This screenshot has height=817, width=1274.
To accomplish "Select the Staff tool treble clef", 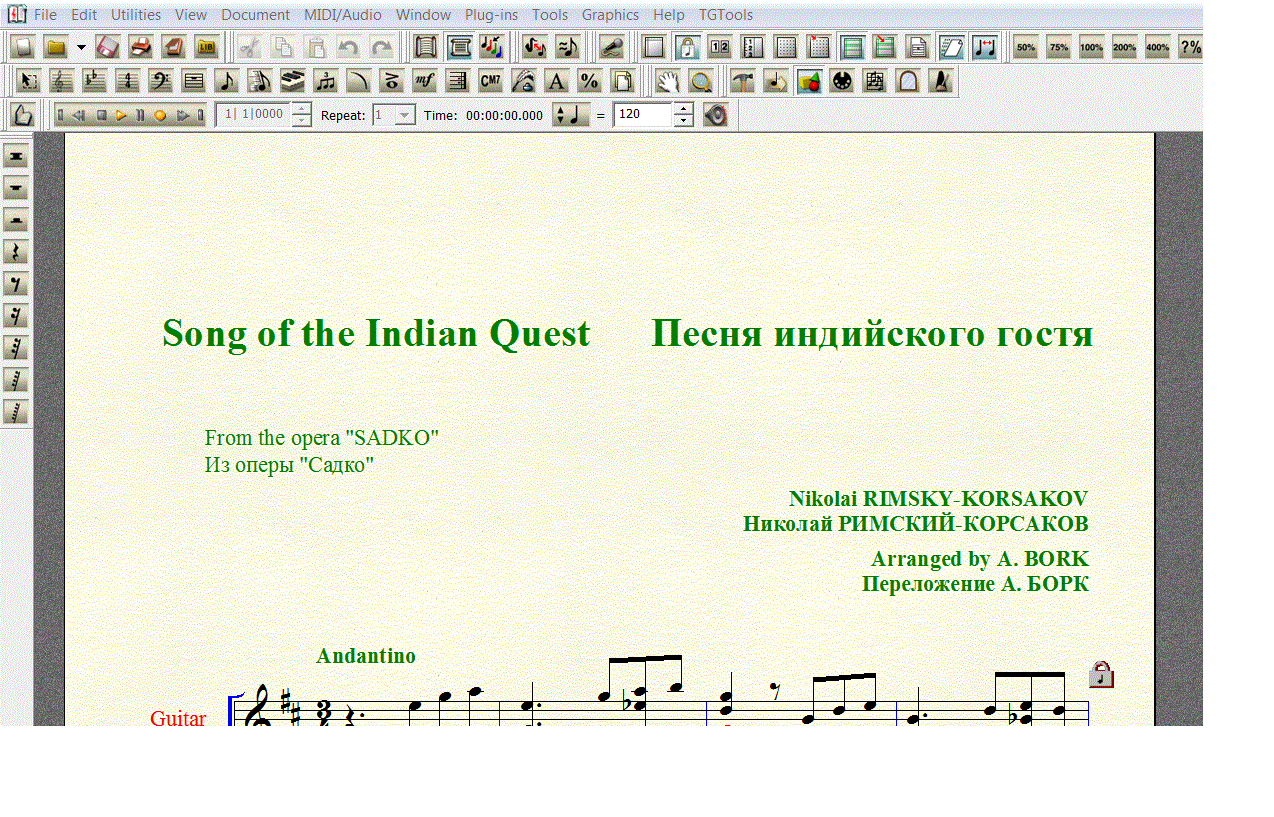I will [x=62, y=81].
